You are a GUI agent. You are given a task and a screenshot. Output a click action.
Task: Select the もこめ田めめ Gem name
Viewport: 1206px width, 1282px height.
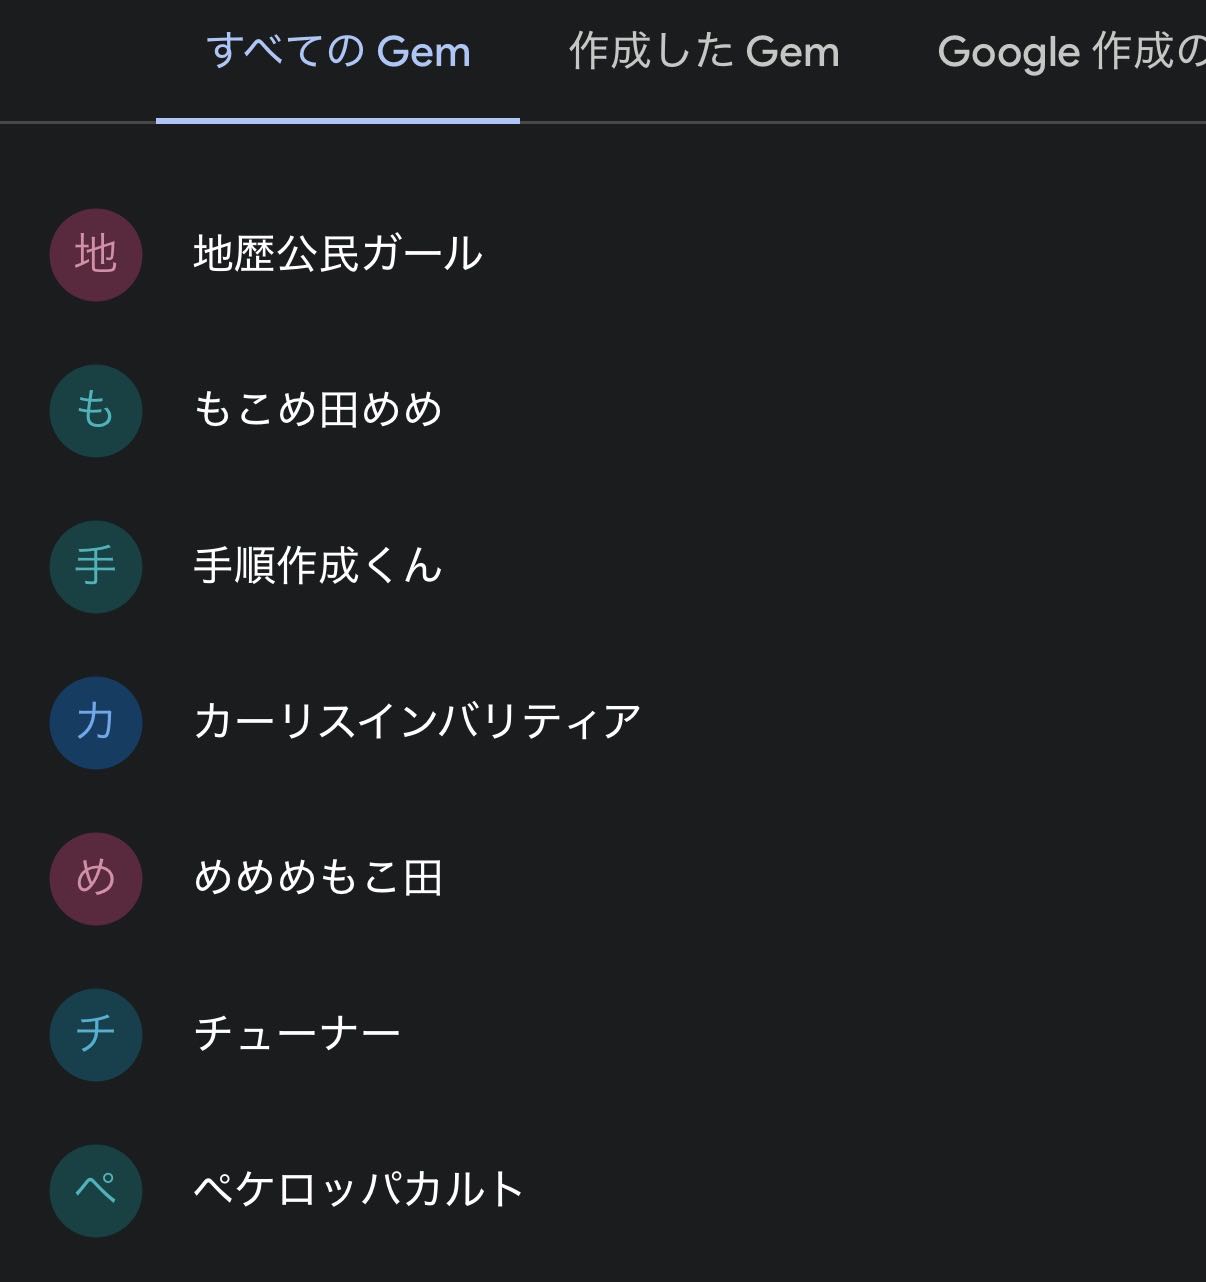tap(318, 410)
